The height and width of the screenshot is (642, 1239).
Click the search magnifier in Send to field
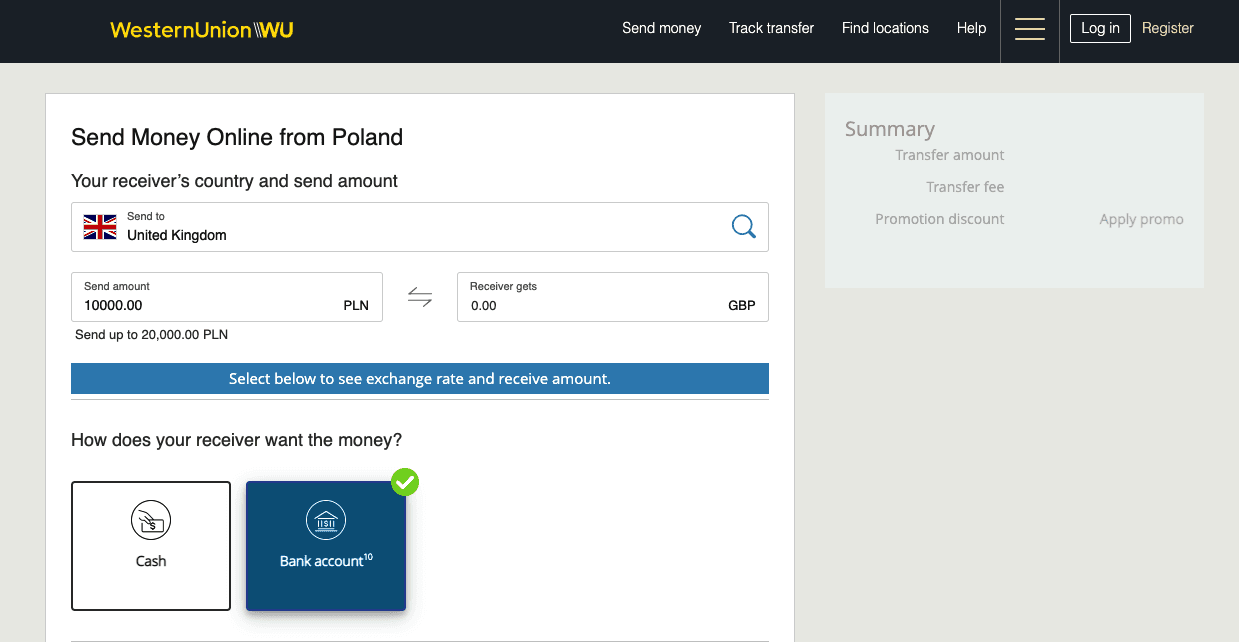(744, 227)
